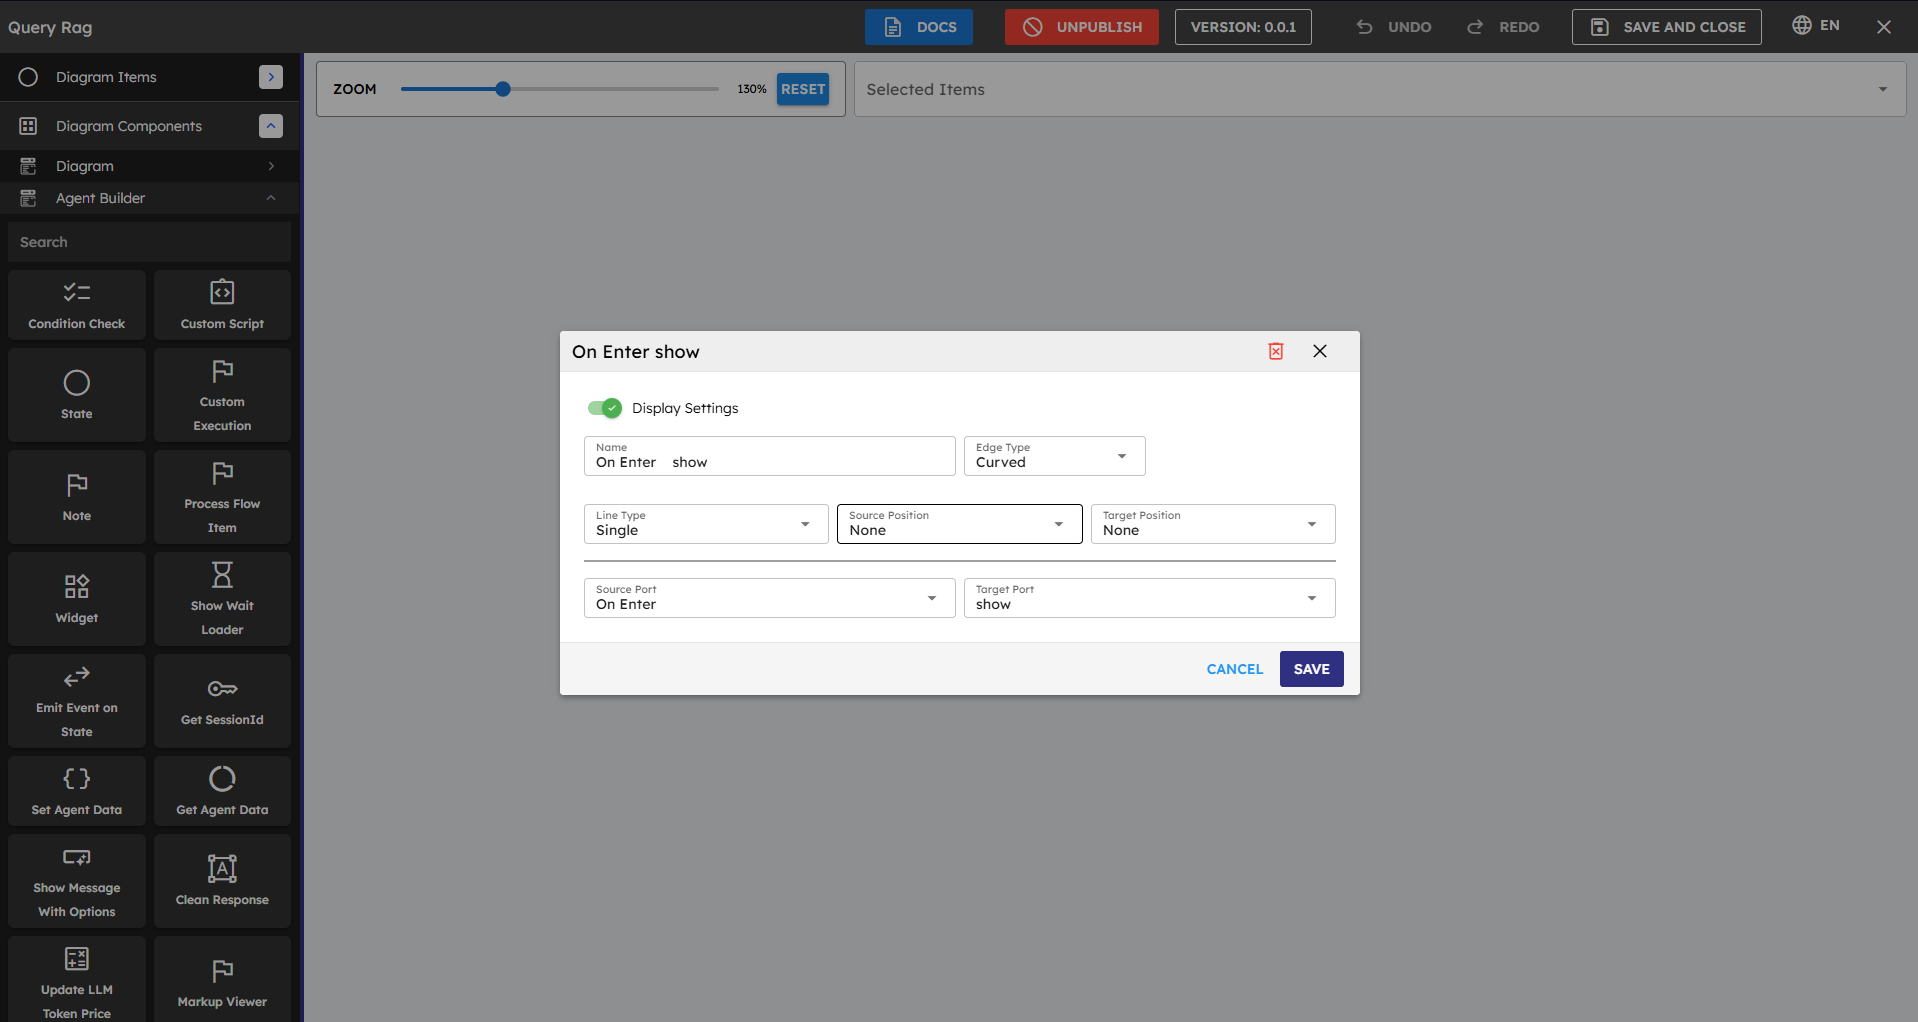Expand the Diagram Items panel
Viewport: 1918px width, 1022px height.
tap(271, 77)
